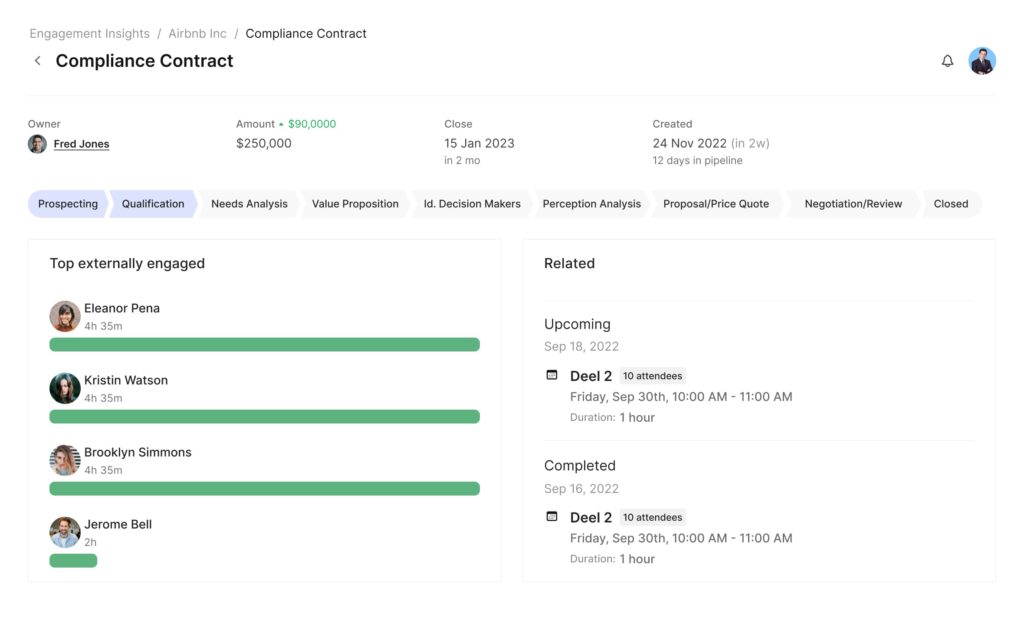Click Kristin Watson's avatar

pos(65,388)
